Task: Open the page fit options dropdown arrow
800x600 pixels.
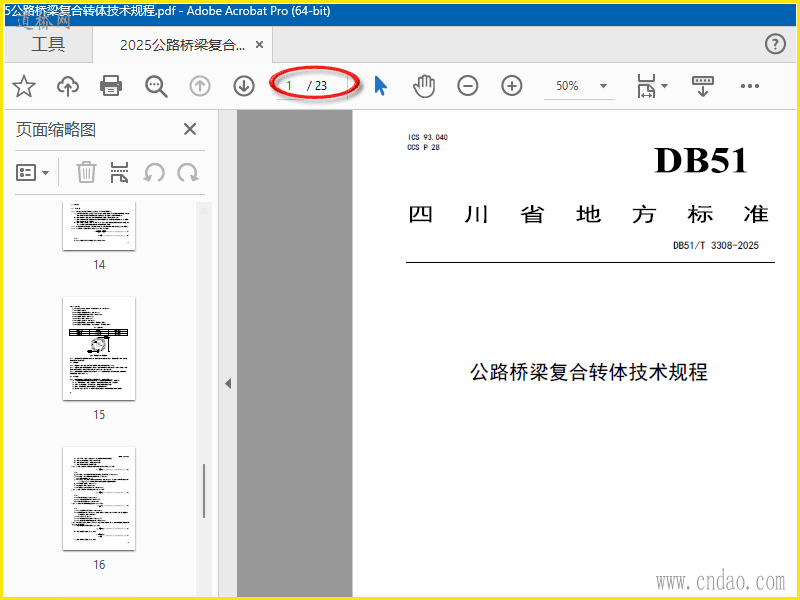Action: (x=664, y=86)
